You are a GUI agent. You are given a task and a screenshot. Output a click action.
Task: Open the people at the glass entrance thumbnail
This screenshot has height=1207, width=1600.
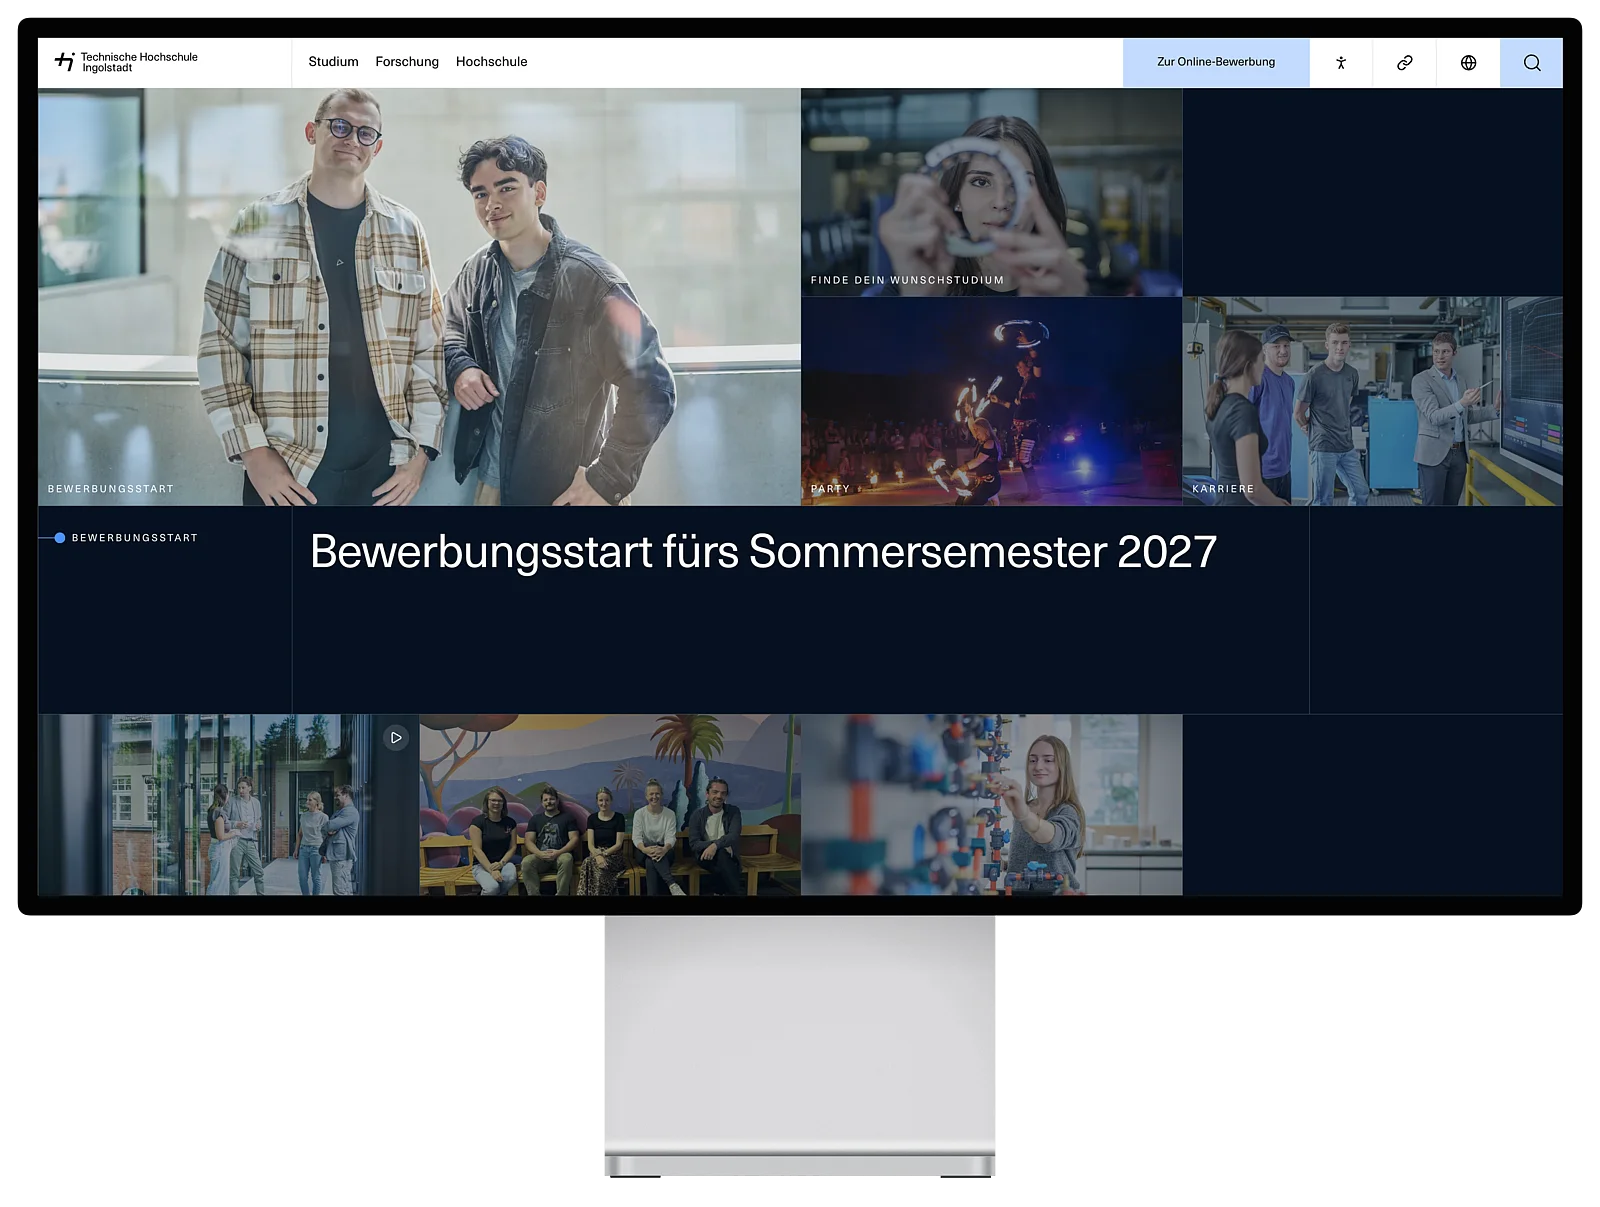[x=228, y=804]
